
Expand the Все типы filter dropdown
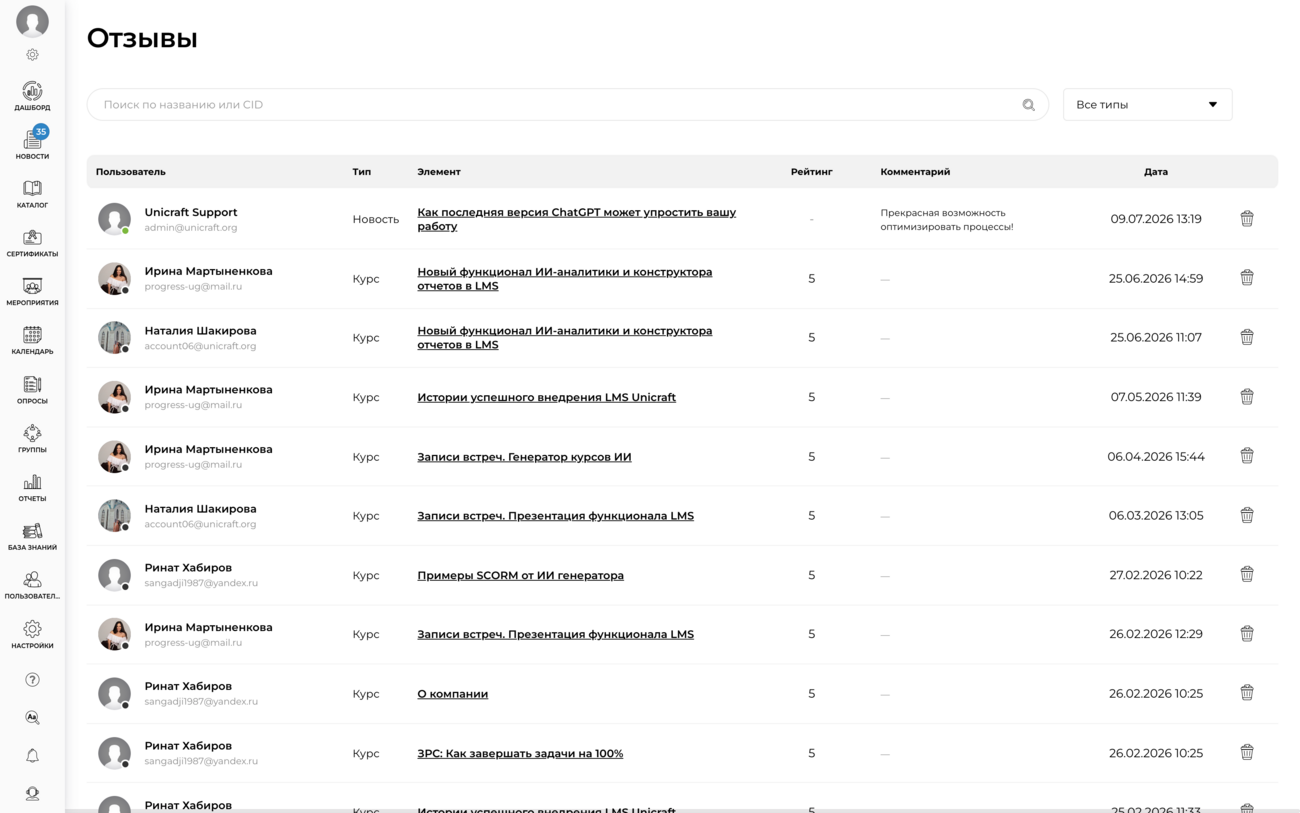coord(1147,105)
